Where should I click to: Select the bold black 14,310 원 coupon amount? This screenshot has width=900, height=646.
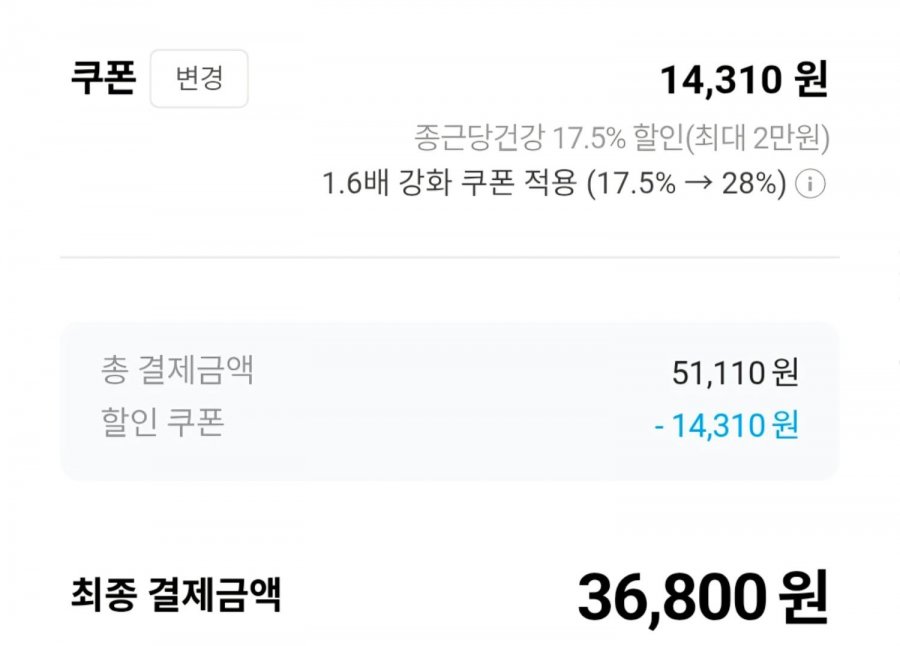(x=743, y=81)
